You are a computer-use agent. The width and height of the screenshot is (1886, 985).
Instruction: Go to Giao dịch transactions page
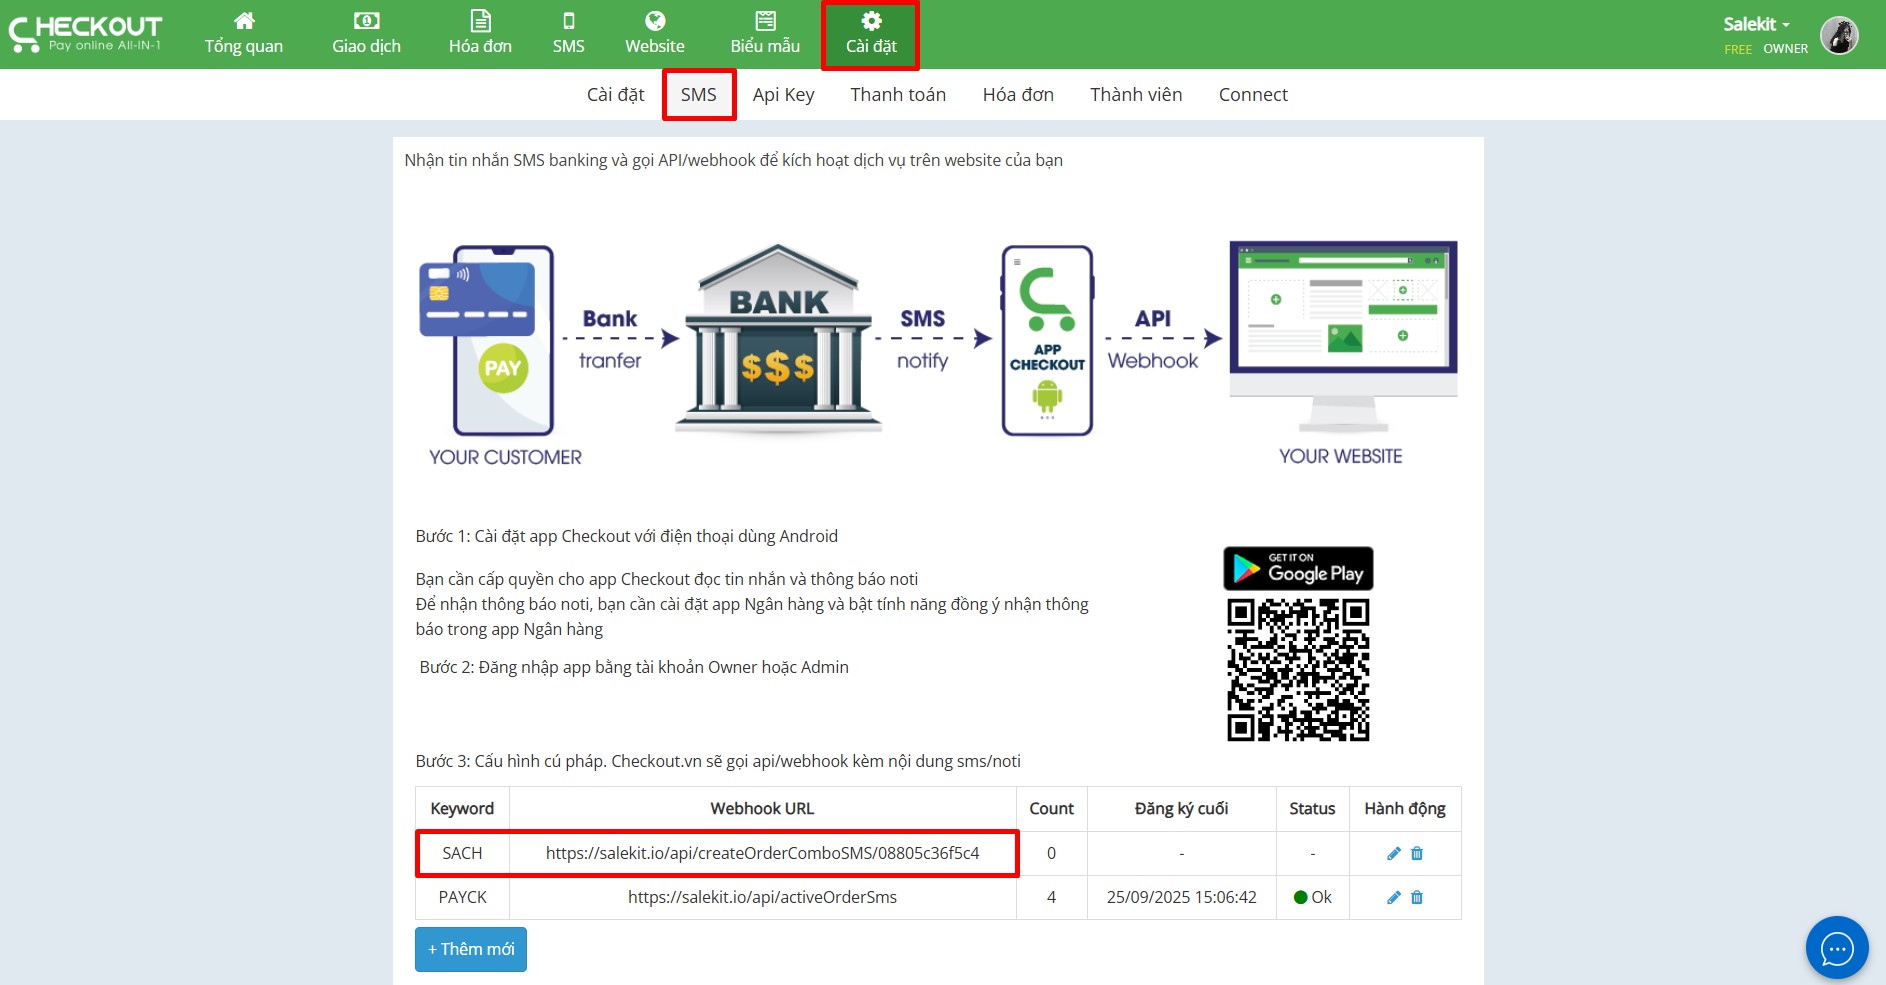[x=366, y=34]
